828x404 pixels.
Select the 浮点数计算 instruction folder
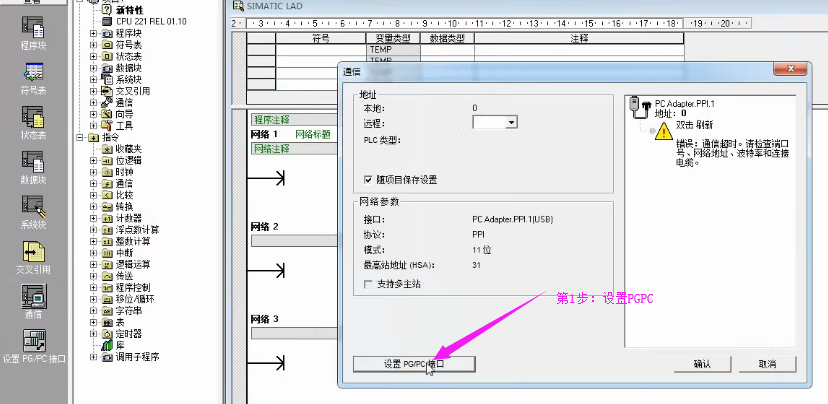click(x=137, y=230)
